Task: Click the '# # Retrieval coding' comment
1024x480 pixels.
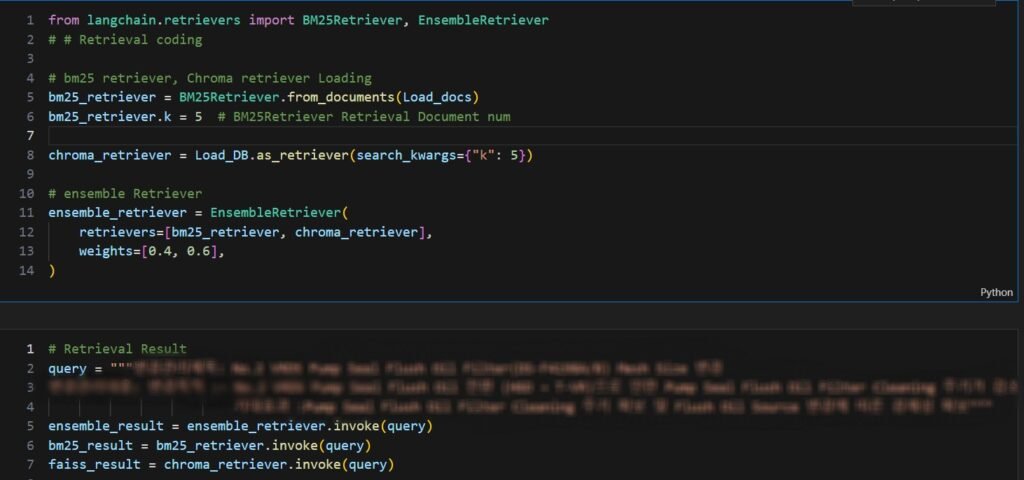Action: tap(125, 40)
